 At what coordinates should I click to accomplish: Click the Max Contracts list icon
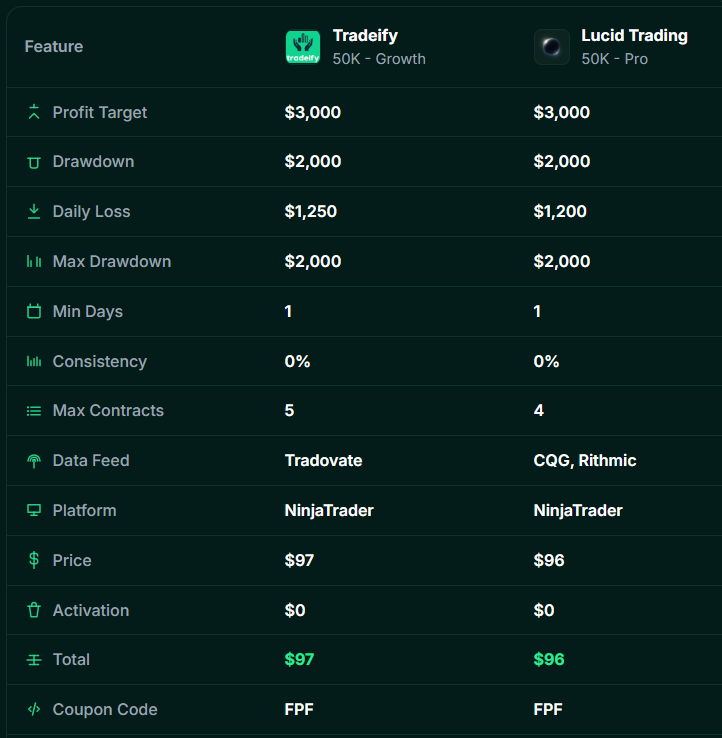(34, 411)
